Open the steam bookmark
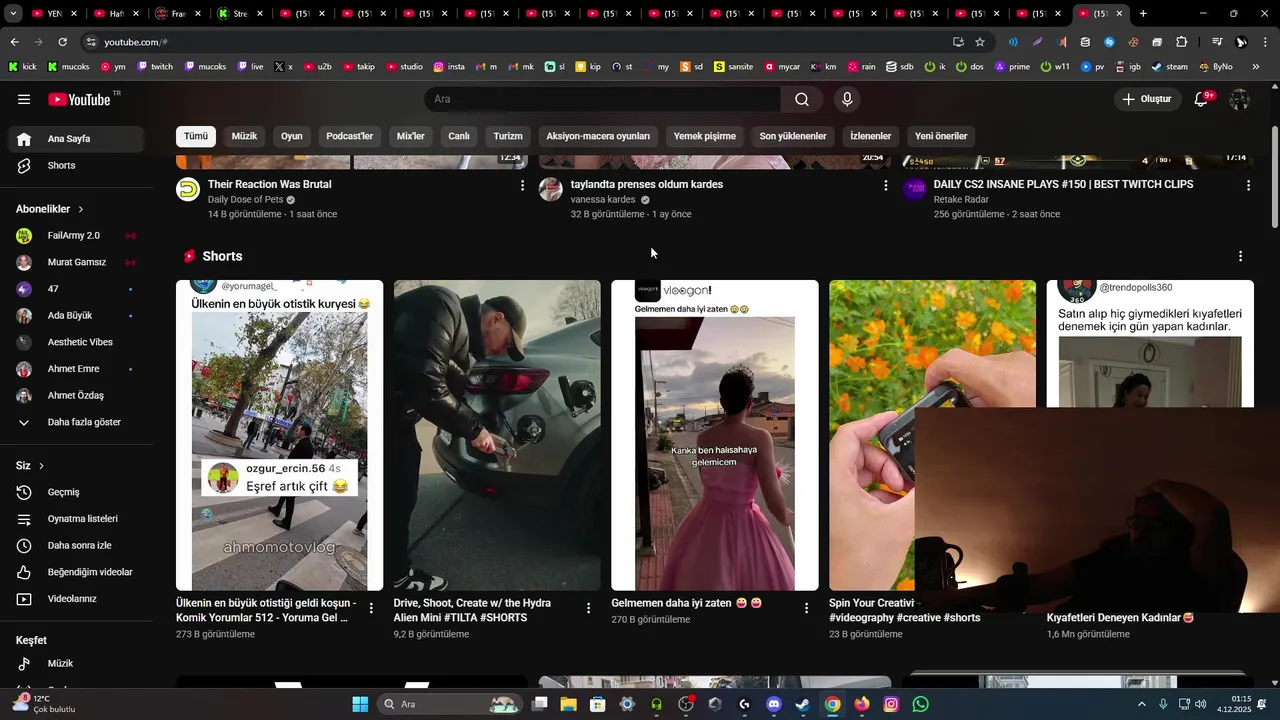1280x720 pixels. (1169, 67)
